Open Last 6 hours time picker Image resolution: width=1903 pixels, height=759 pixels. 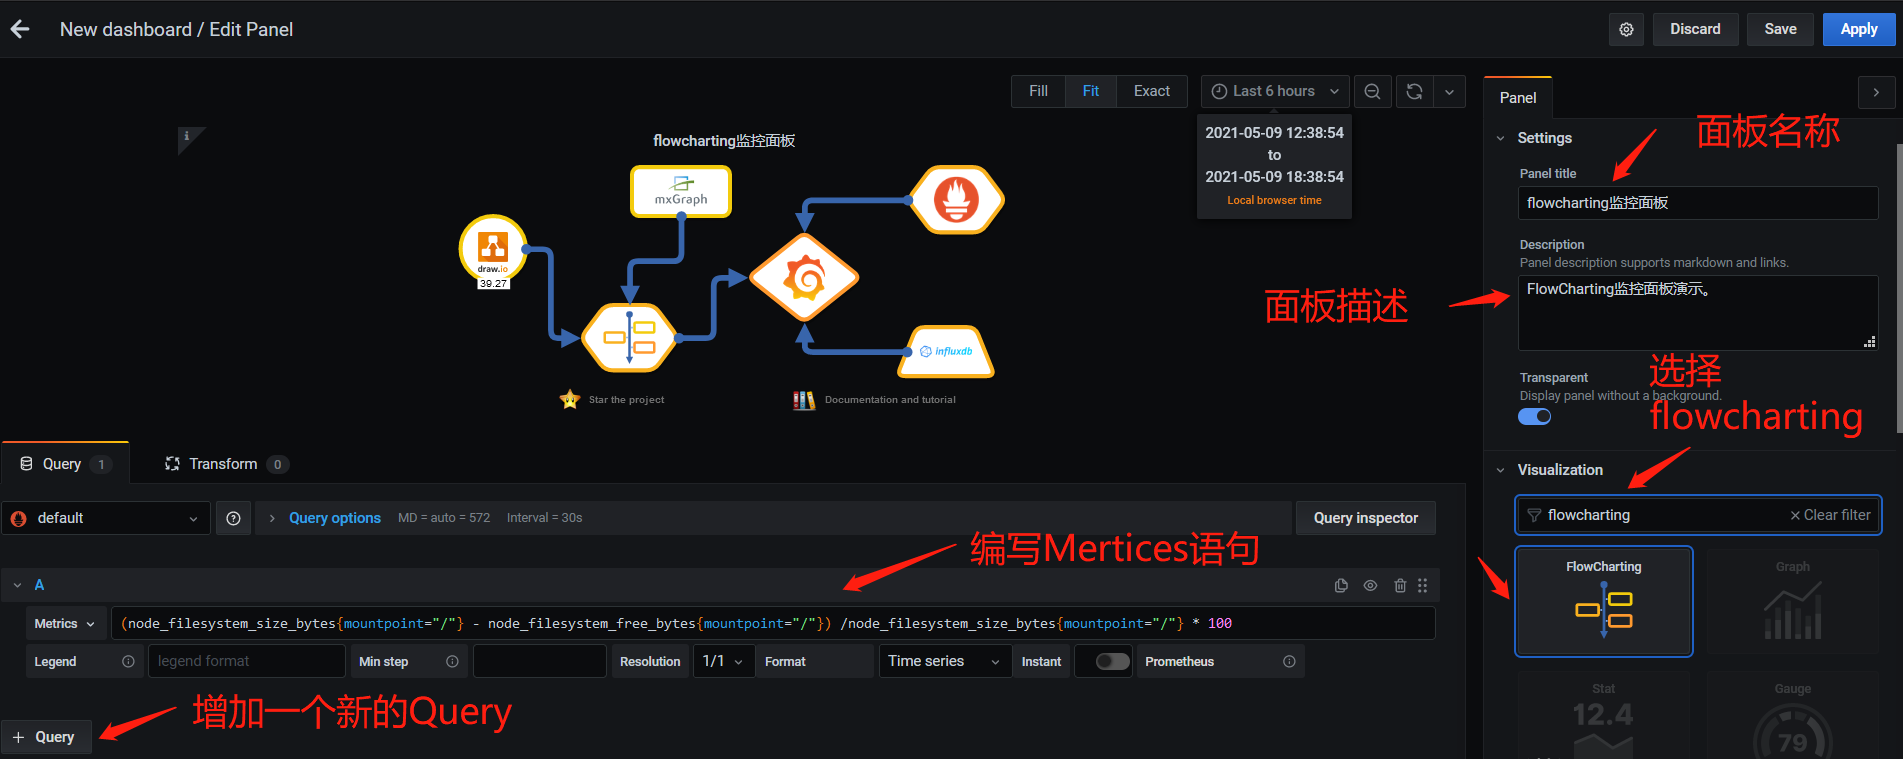click(x=1275, y=91)
